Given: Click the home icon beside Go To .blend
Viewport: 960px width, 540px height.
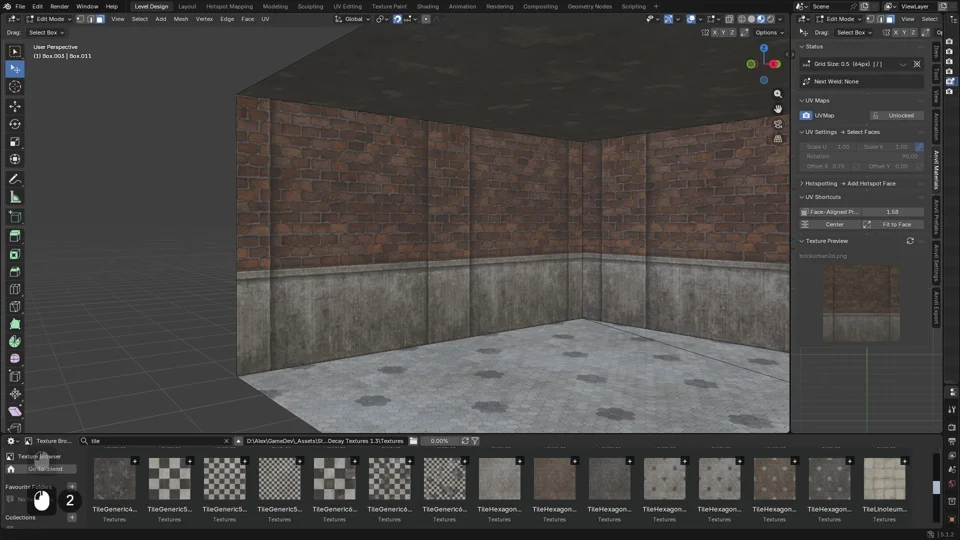Looking at the screenshot, I should 11,469.
